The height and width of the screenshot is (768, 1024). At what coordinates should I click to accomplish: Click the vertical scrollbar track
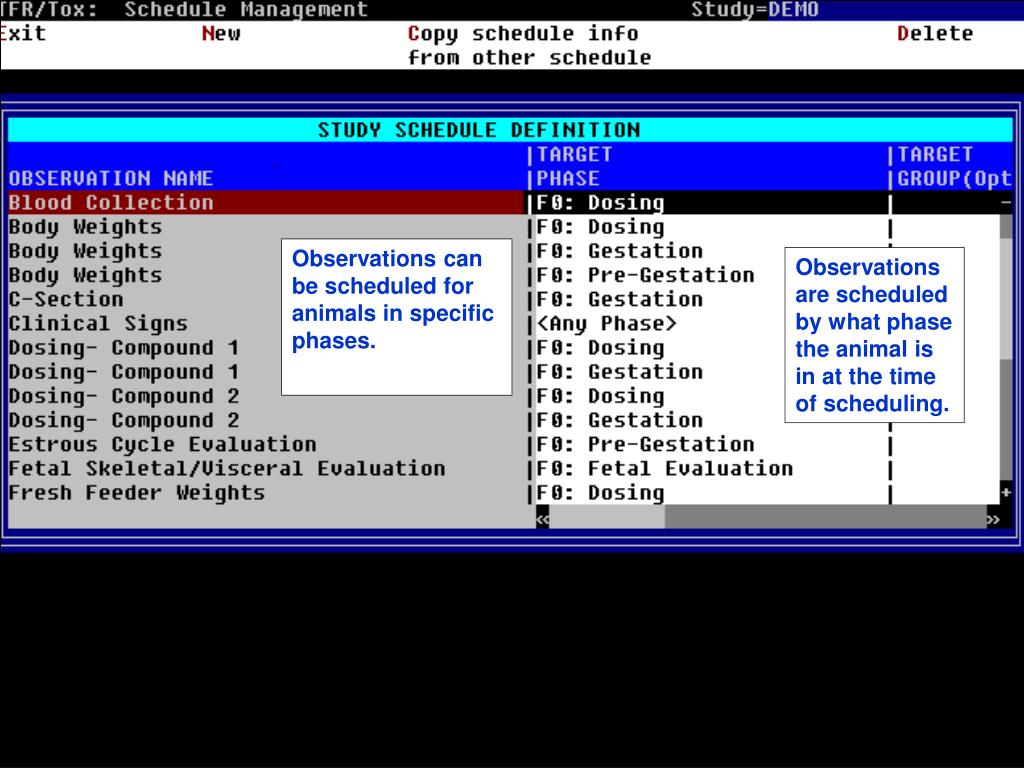pyautogui.click(x=1006, y=348)
